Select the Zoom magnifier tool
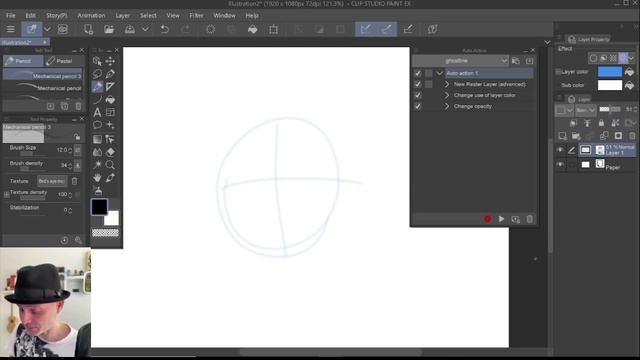The width and height of the screenshot is (640, 360). click(110, 165)
